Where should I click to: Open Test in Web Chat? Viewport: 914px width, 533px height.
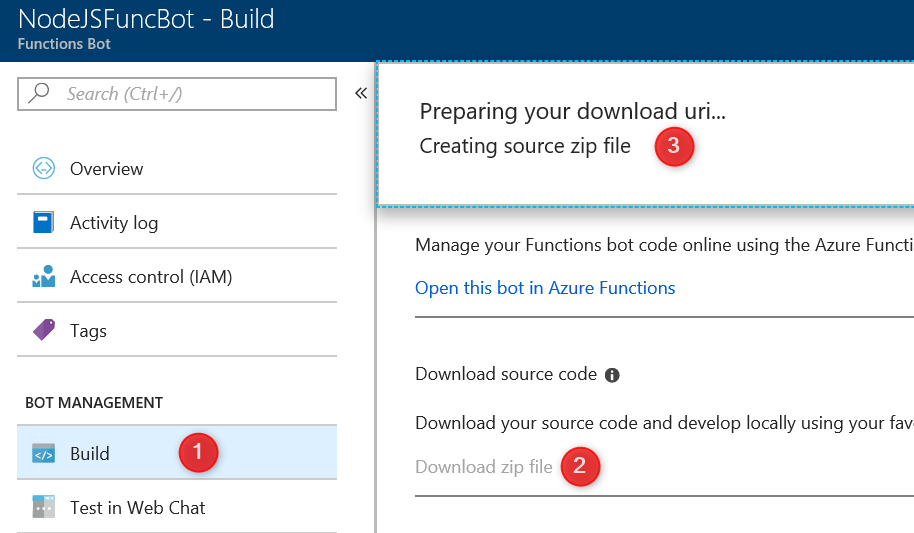point(137,508)
